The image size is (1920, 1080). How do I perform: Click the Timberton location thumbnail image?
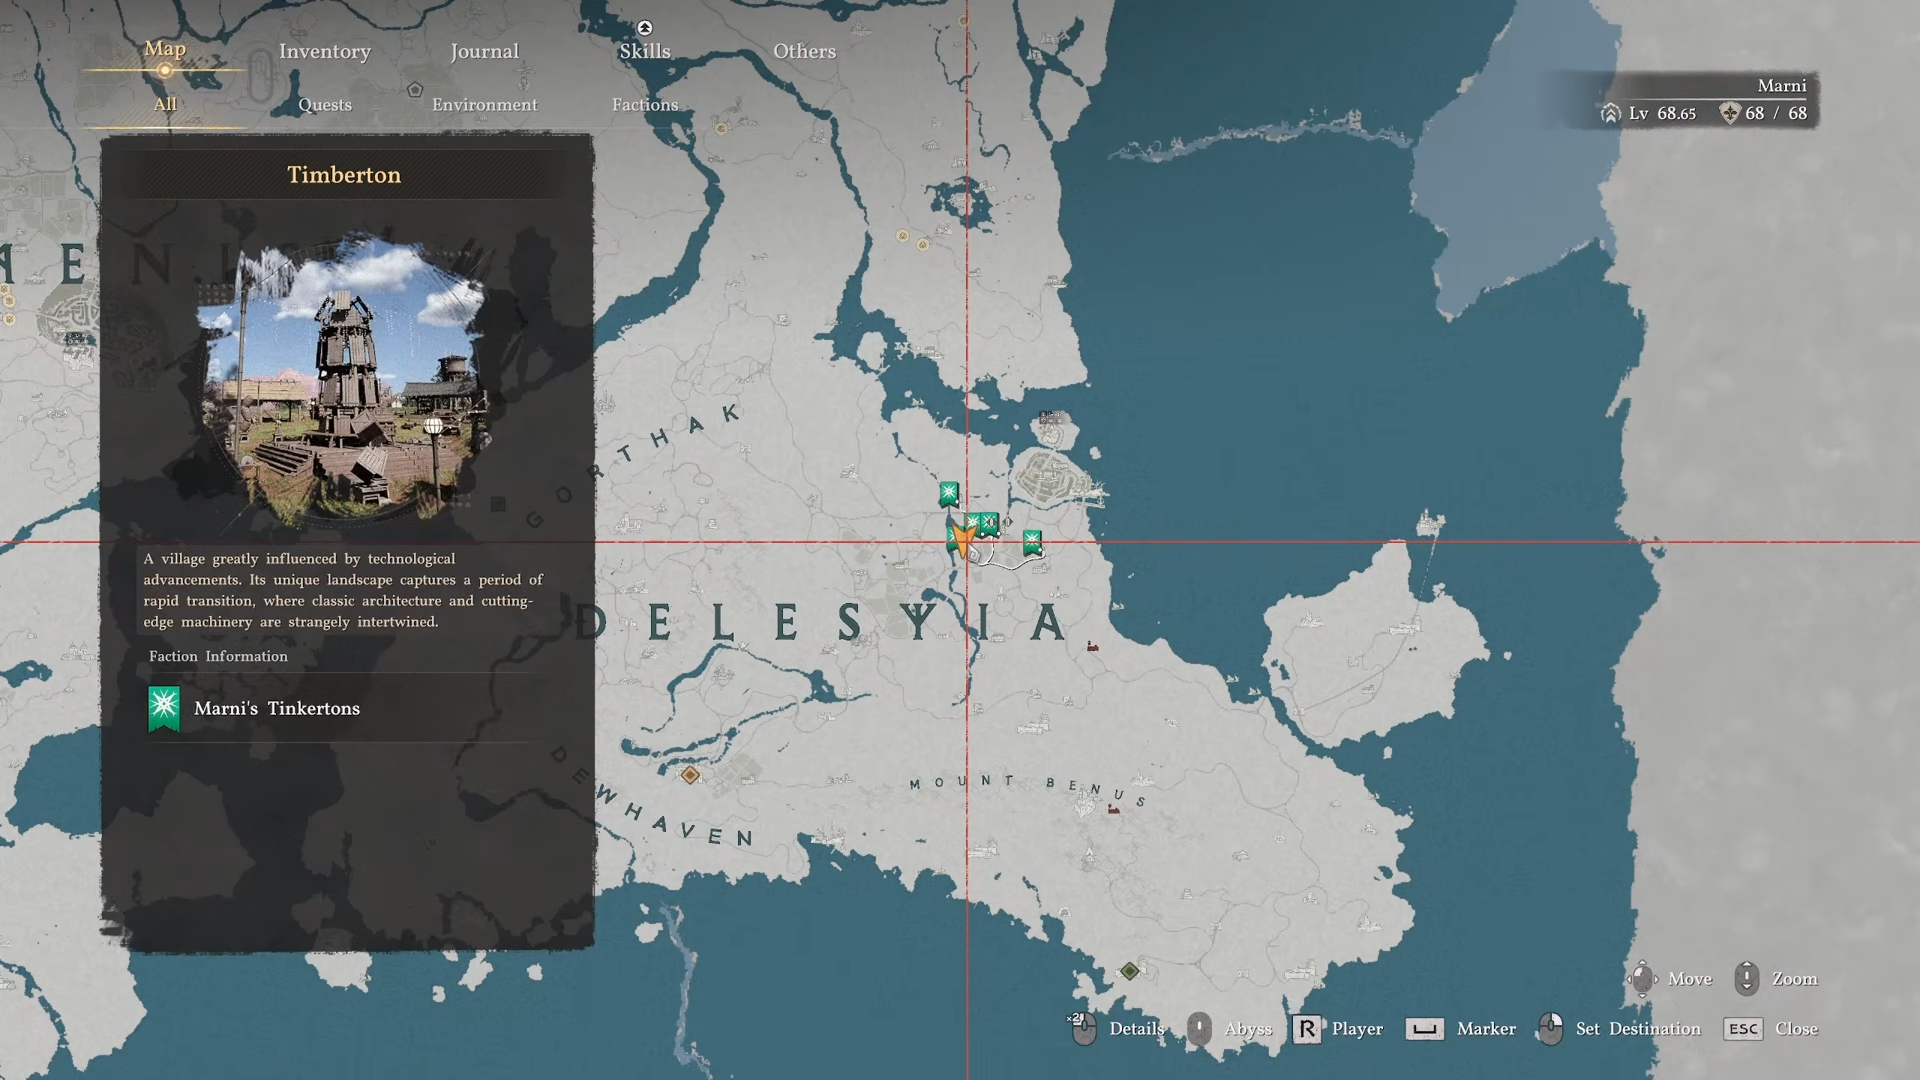point(345,380)
